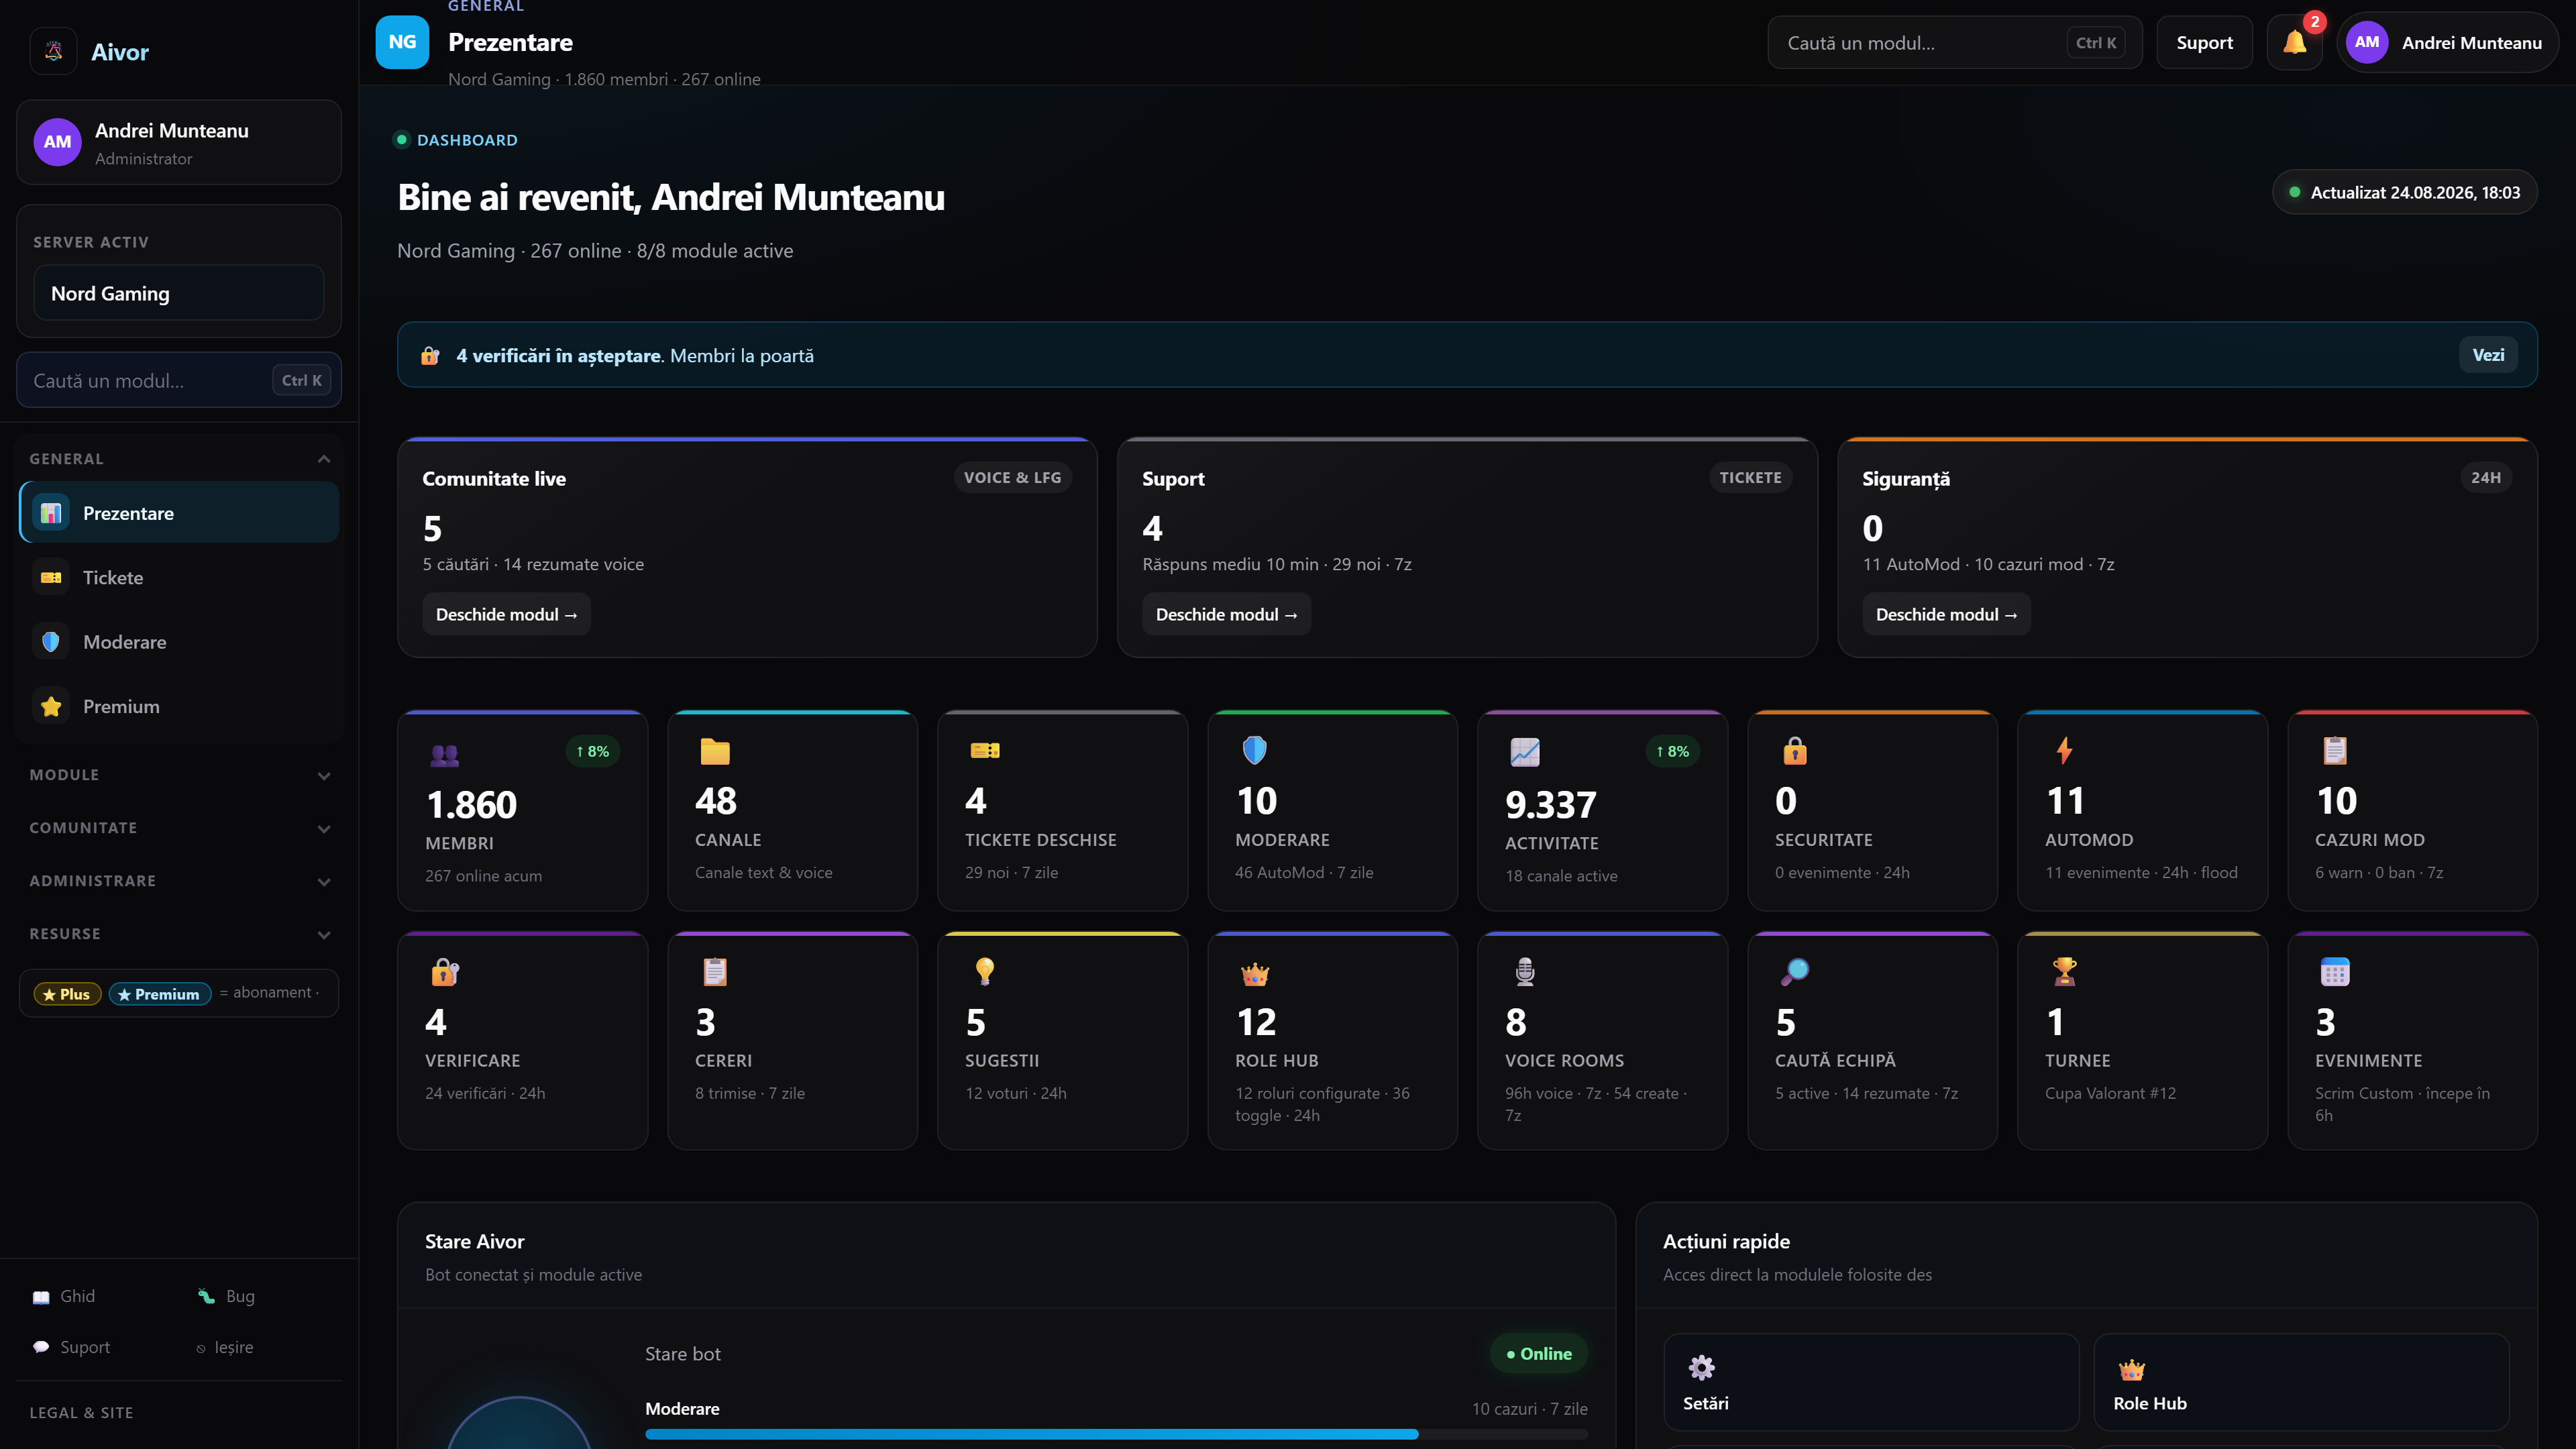
Task: Select Prezentare in the sidebar
Action: 179,513
